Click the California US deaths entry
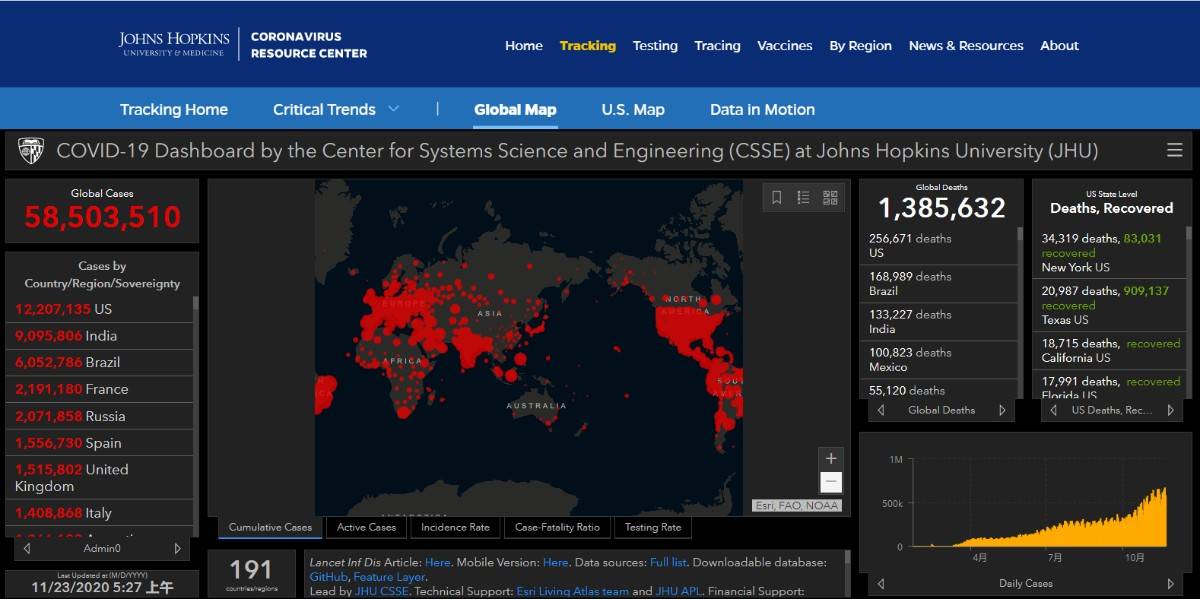The height and width of the screenshot is (599, 1200). click(x=1109, y=350)
